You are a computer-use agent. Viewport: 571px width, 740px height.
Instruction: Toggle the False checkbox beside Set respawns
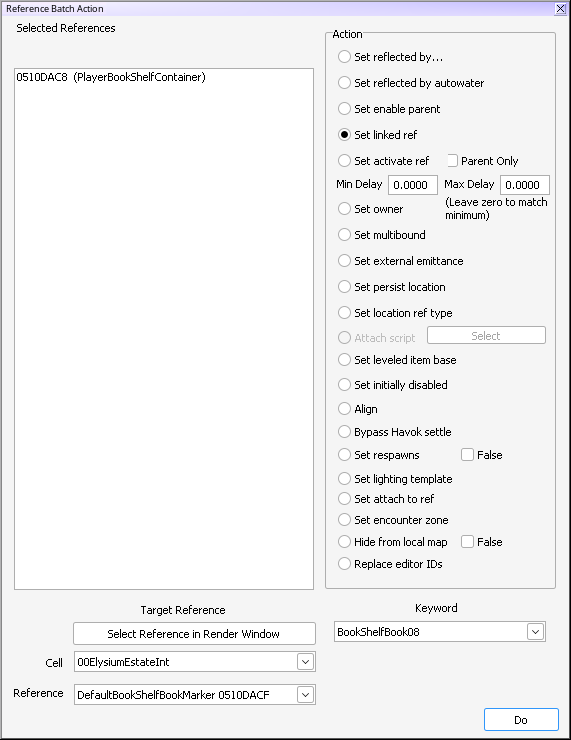467,455
